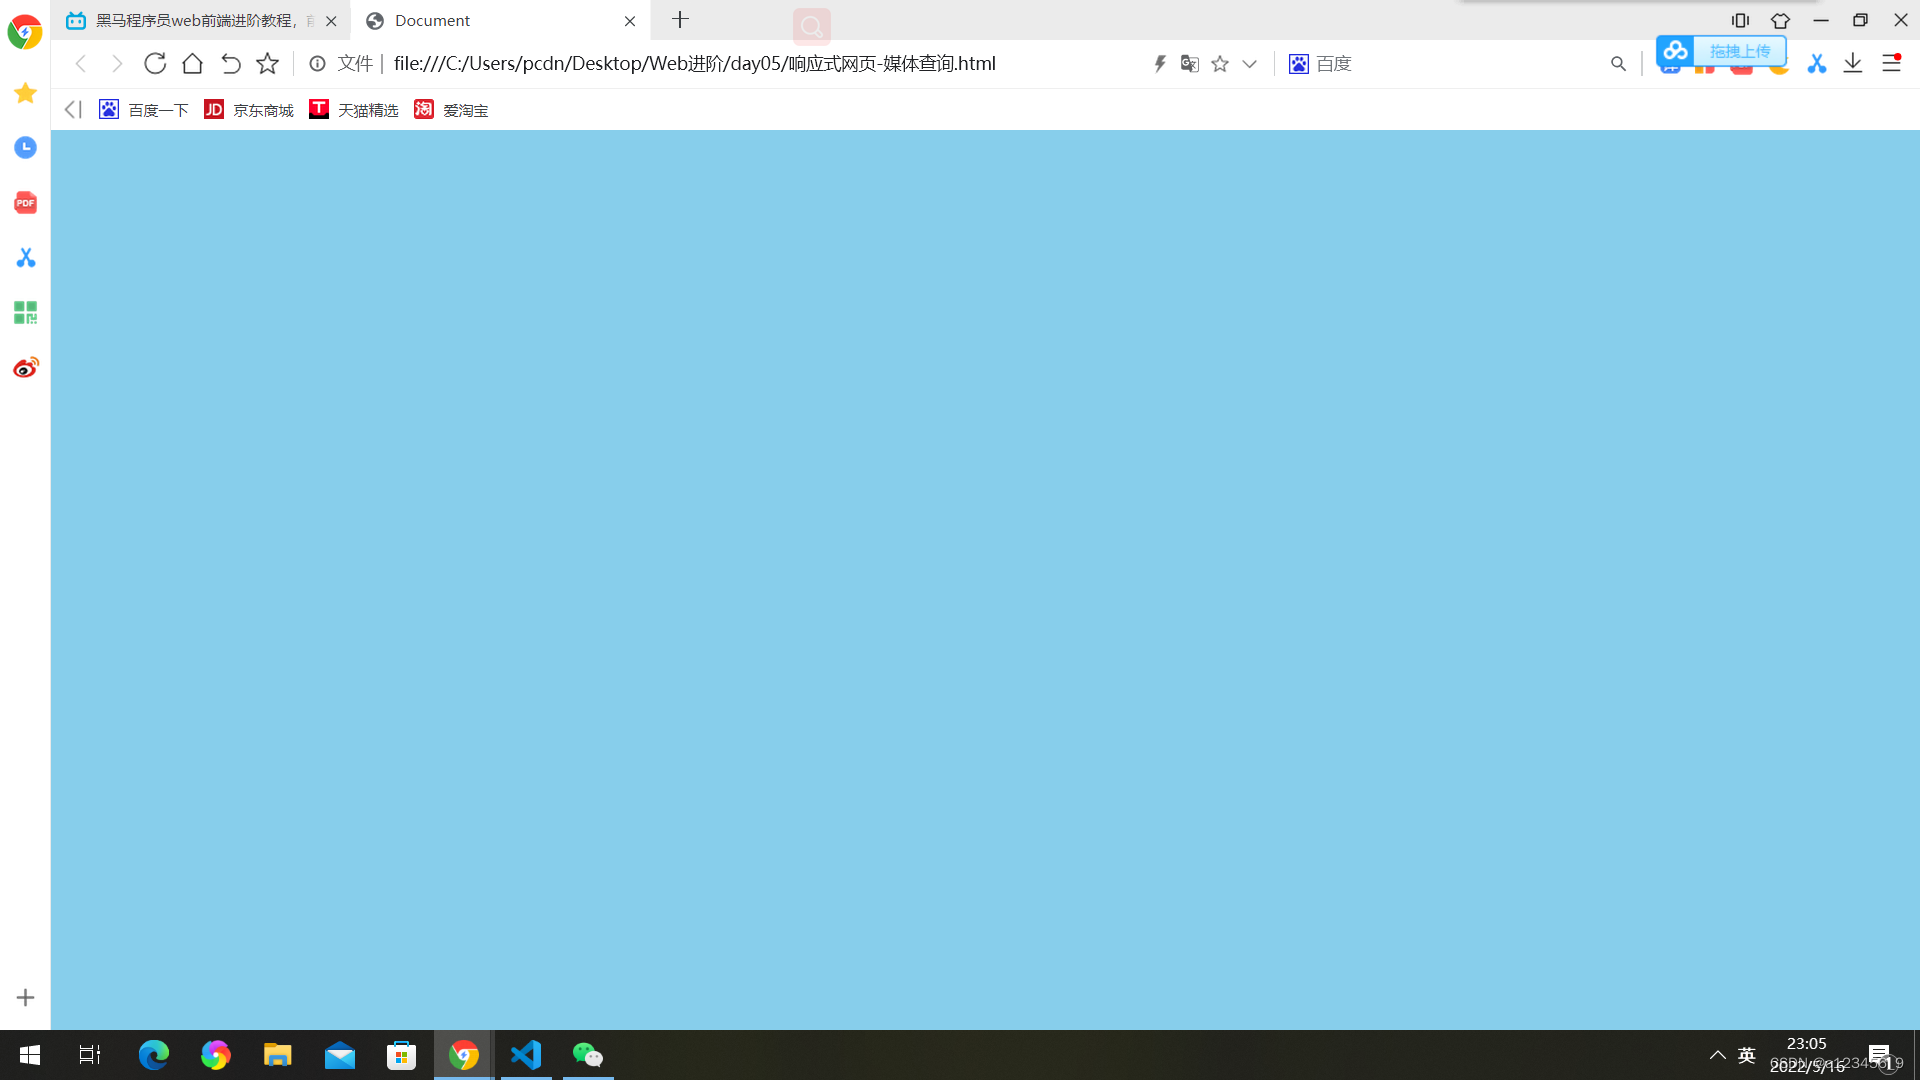Open PDF tool in sidebar
This screenshot has height=1080, width=1920.
pos(25,203)
